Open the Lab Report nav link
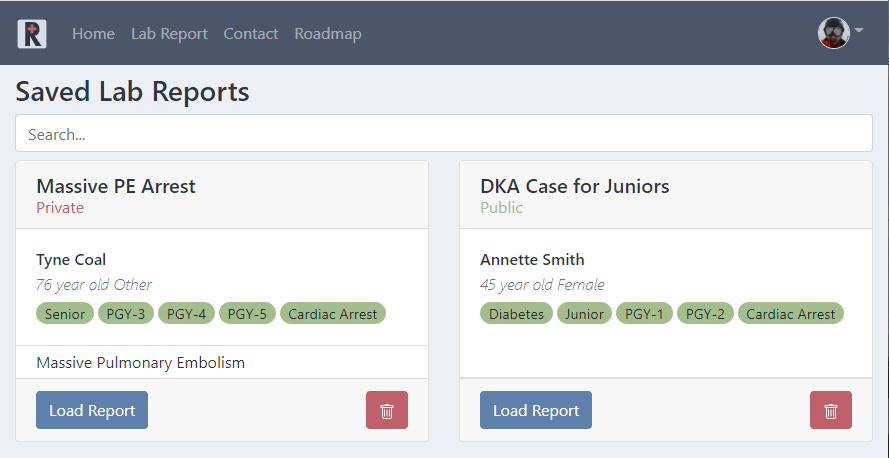 (169, 34)
